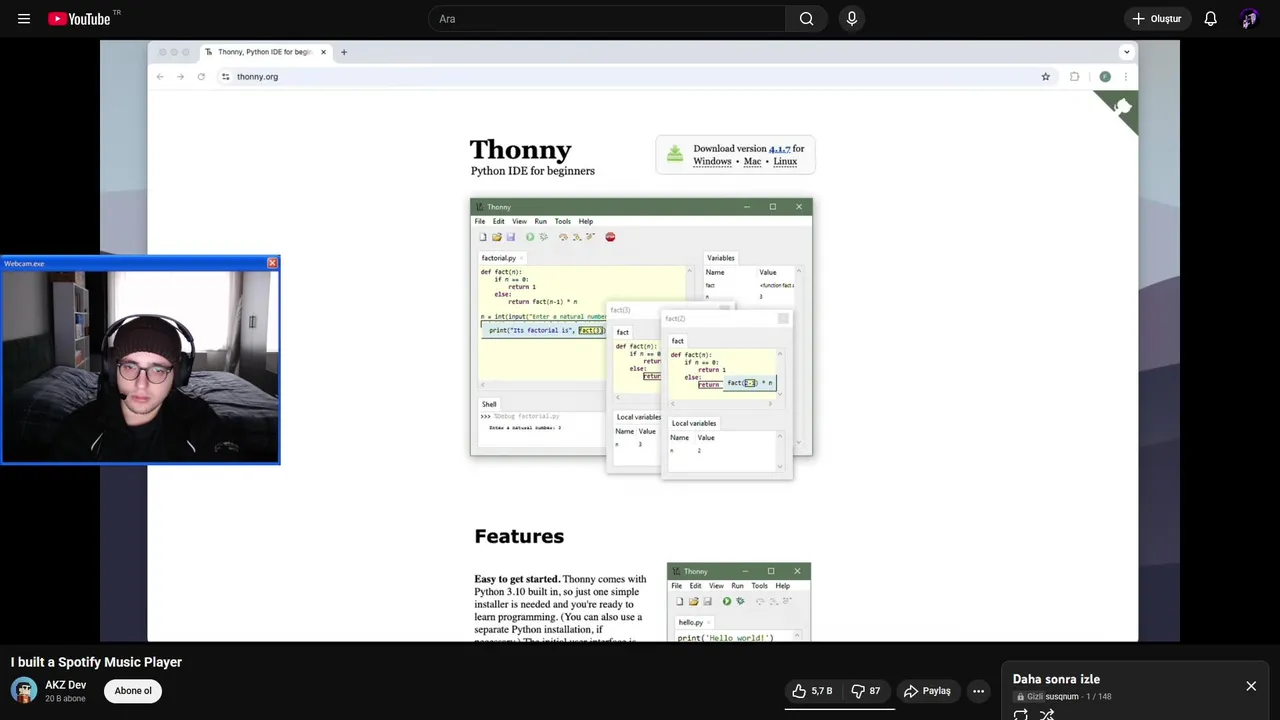Image resolution: width=1280 pixels, height=720 pixels.
Task: Open Run menu in factorial.py Thonny screenshot
Action: [x=540, y=221]
